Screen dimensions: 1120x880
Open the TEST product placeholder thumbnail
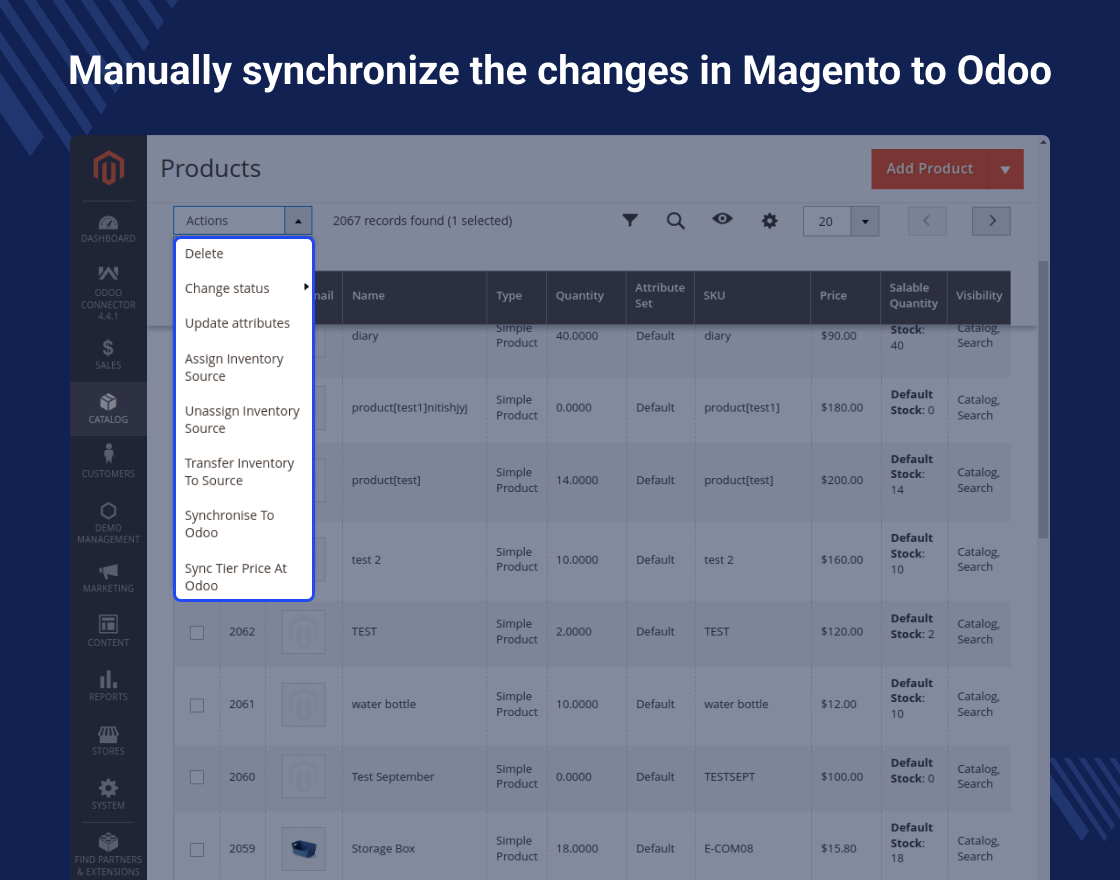point(304,631)
